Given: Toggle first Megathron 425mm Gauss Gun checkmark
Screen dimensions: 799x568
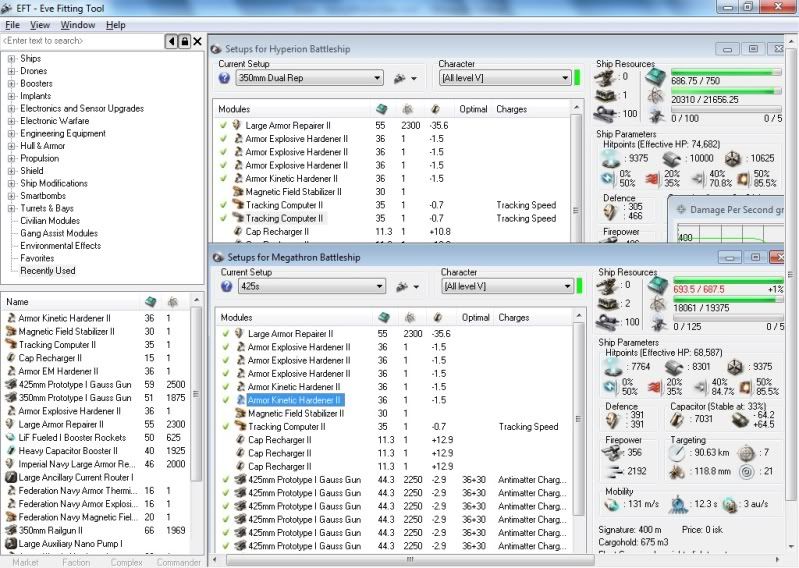Looking at the screenshot, I should tap(226, 479).
